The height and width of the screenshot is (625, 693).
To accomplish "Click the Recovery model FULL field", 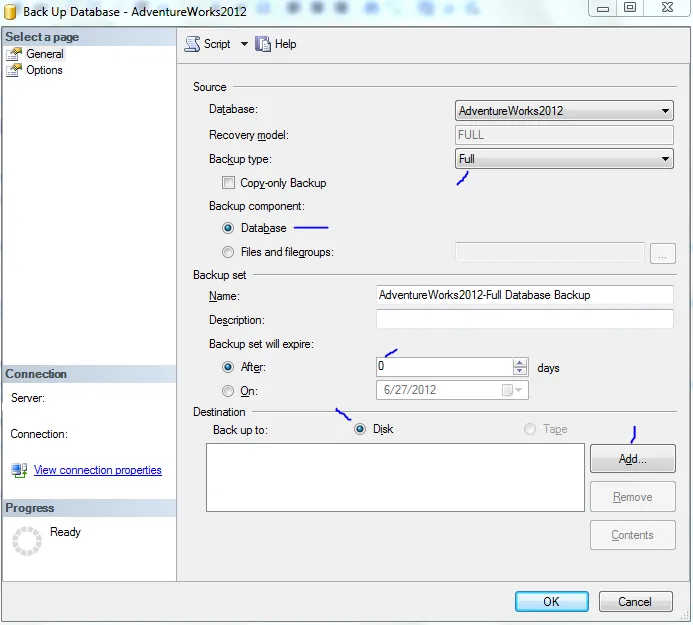I will [564, 135].
